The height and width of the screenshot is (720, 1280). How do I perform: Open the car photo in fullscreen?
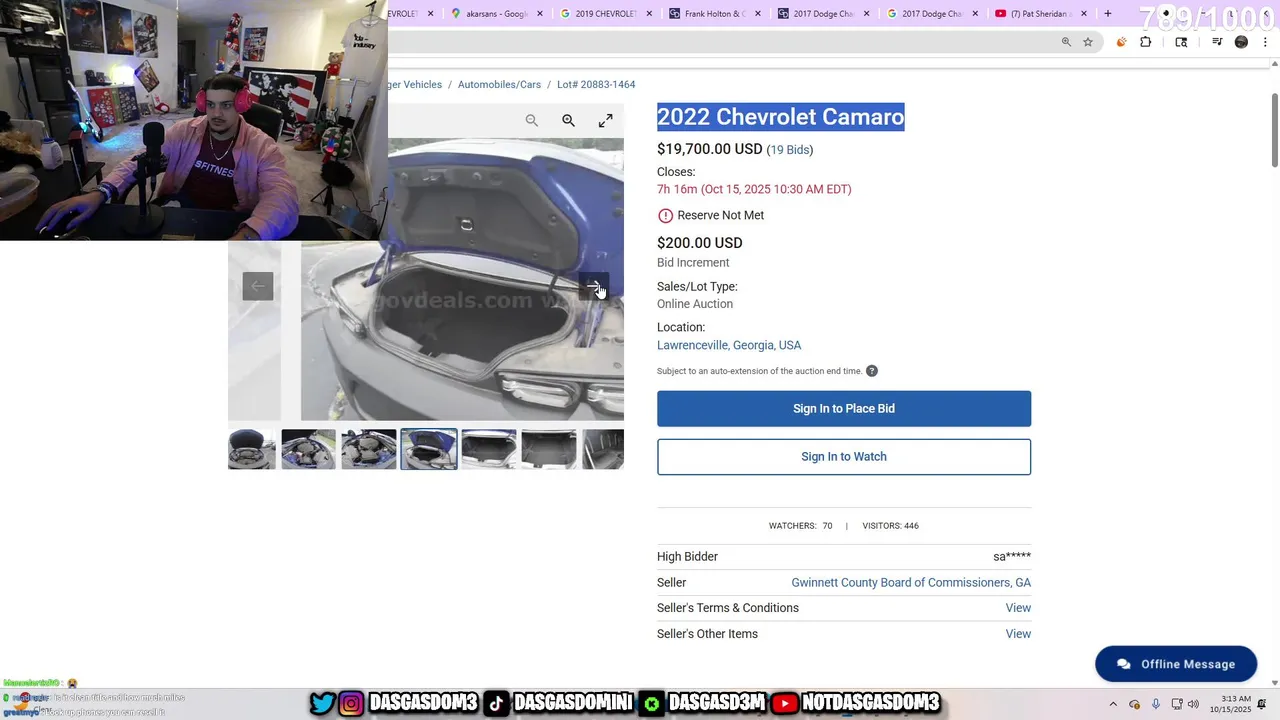tap(606, 121)
